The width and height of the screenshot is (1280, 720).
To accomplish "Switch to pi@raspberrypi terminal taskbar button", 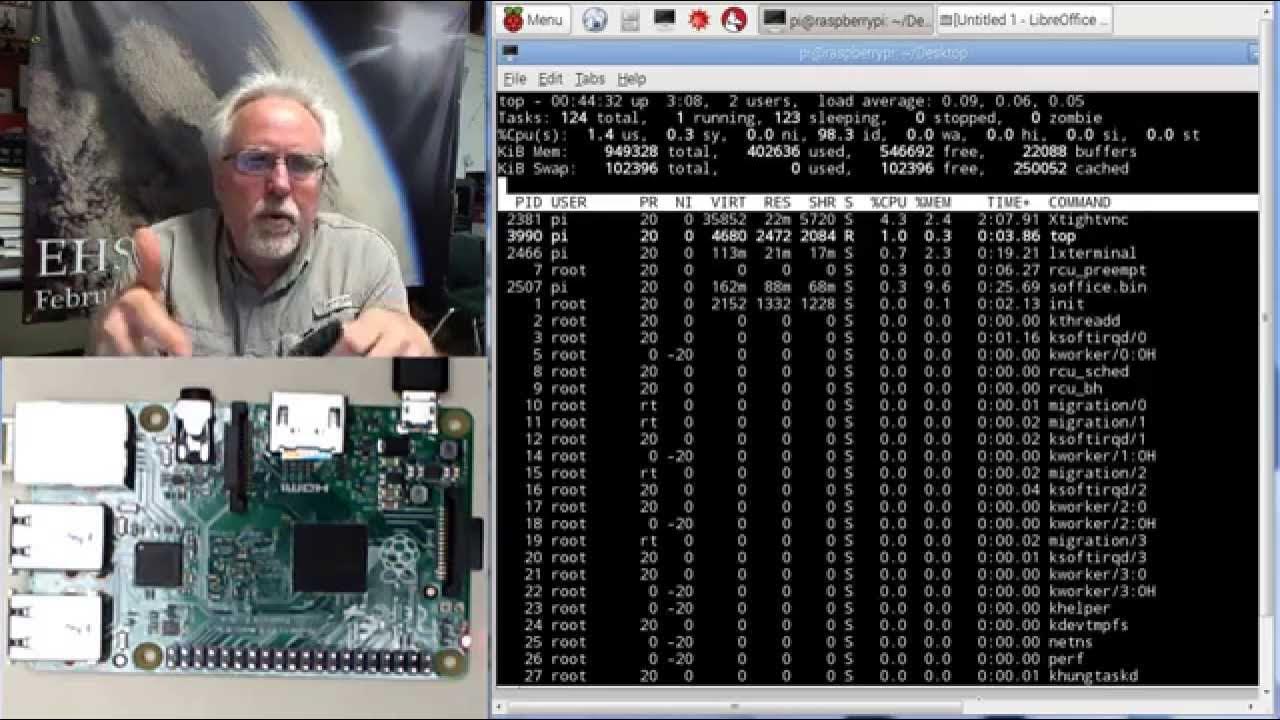I will (x=847, y=19).
